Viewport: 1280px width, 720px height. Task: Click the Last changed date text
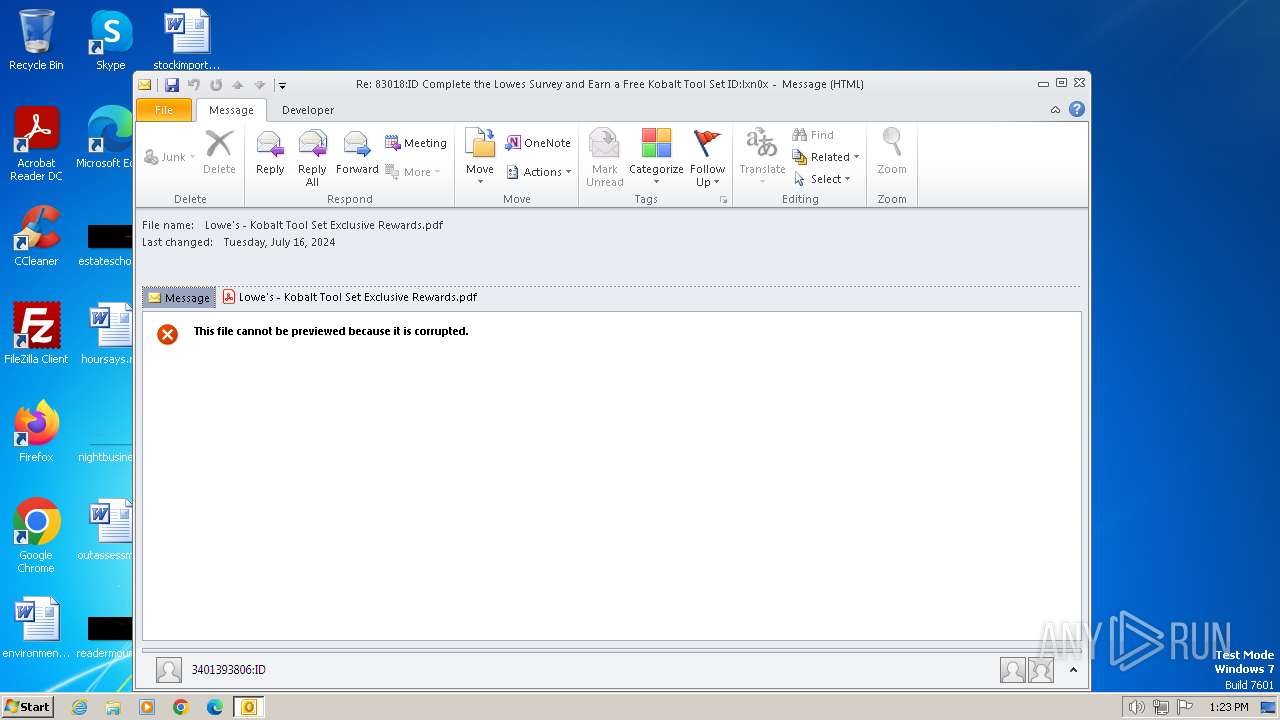(279, 243)
